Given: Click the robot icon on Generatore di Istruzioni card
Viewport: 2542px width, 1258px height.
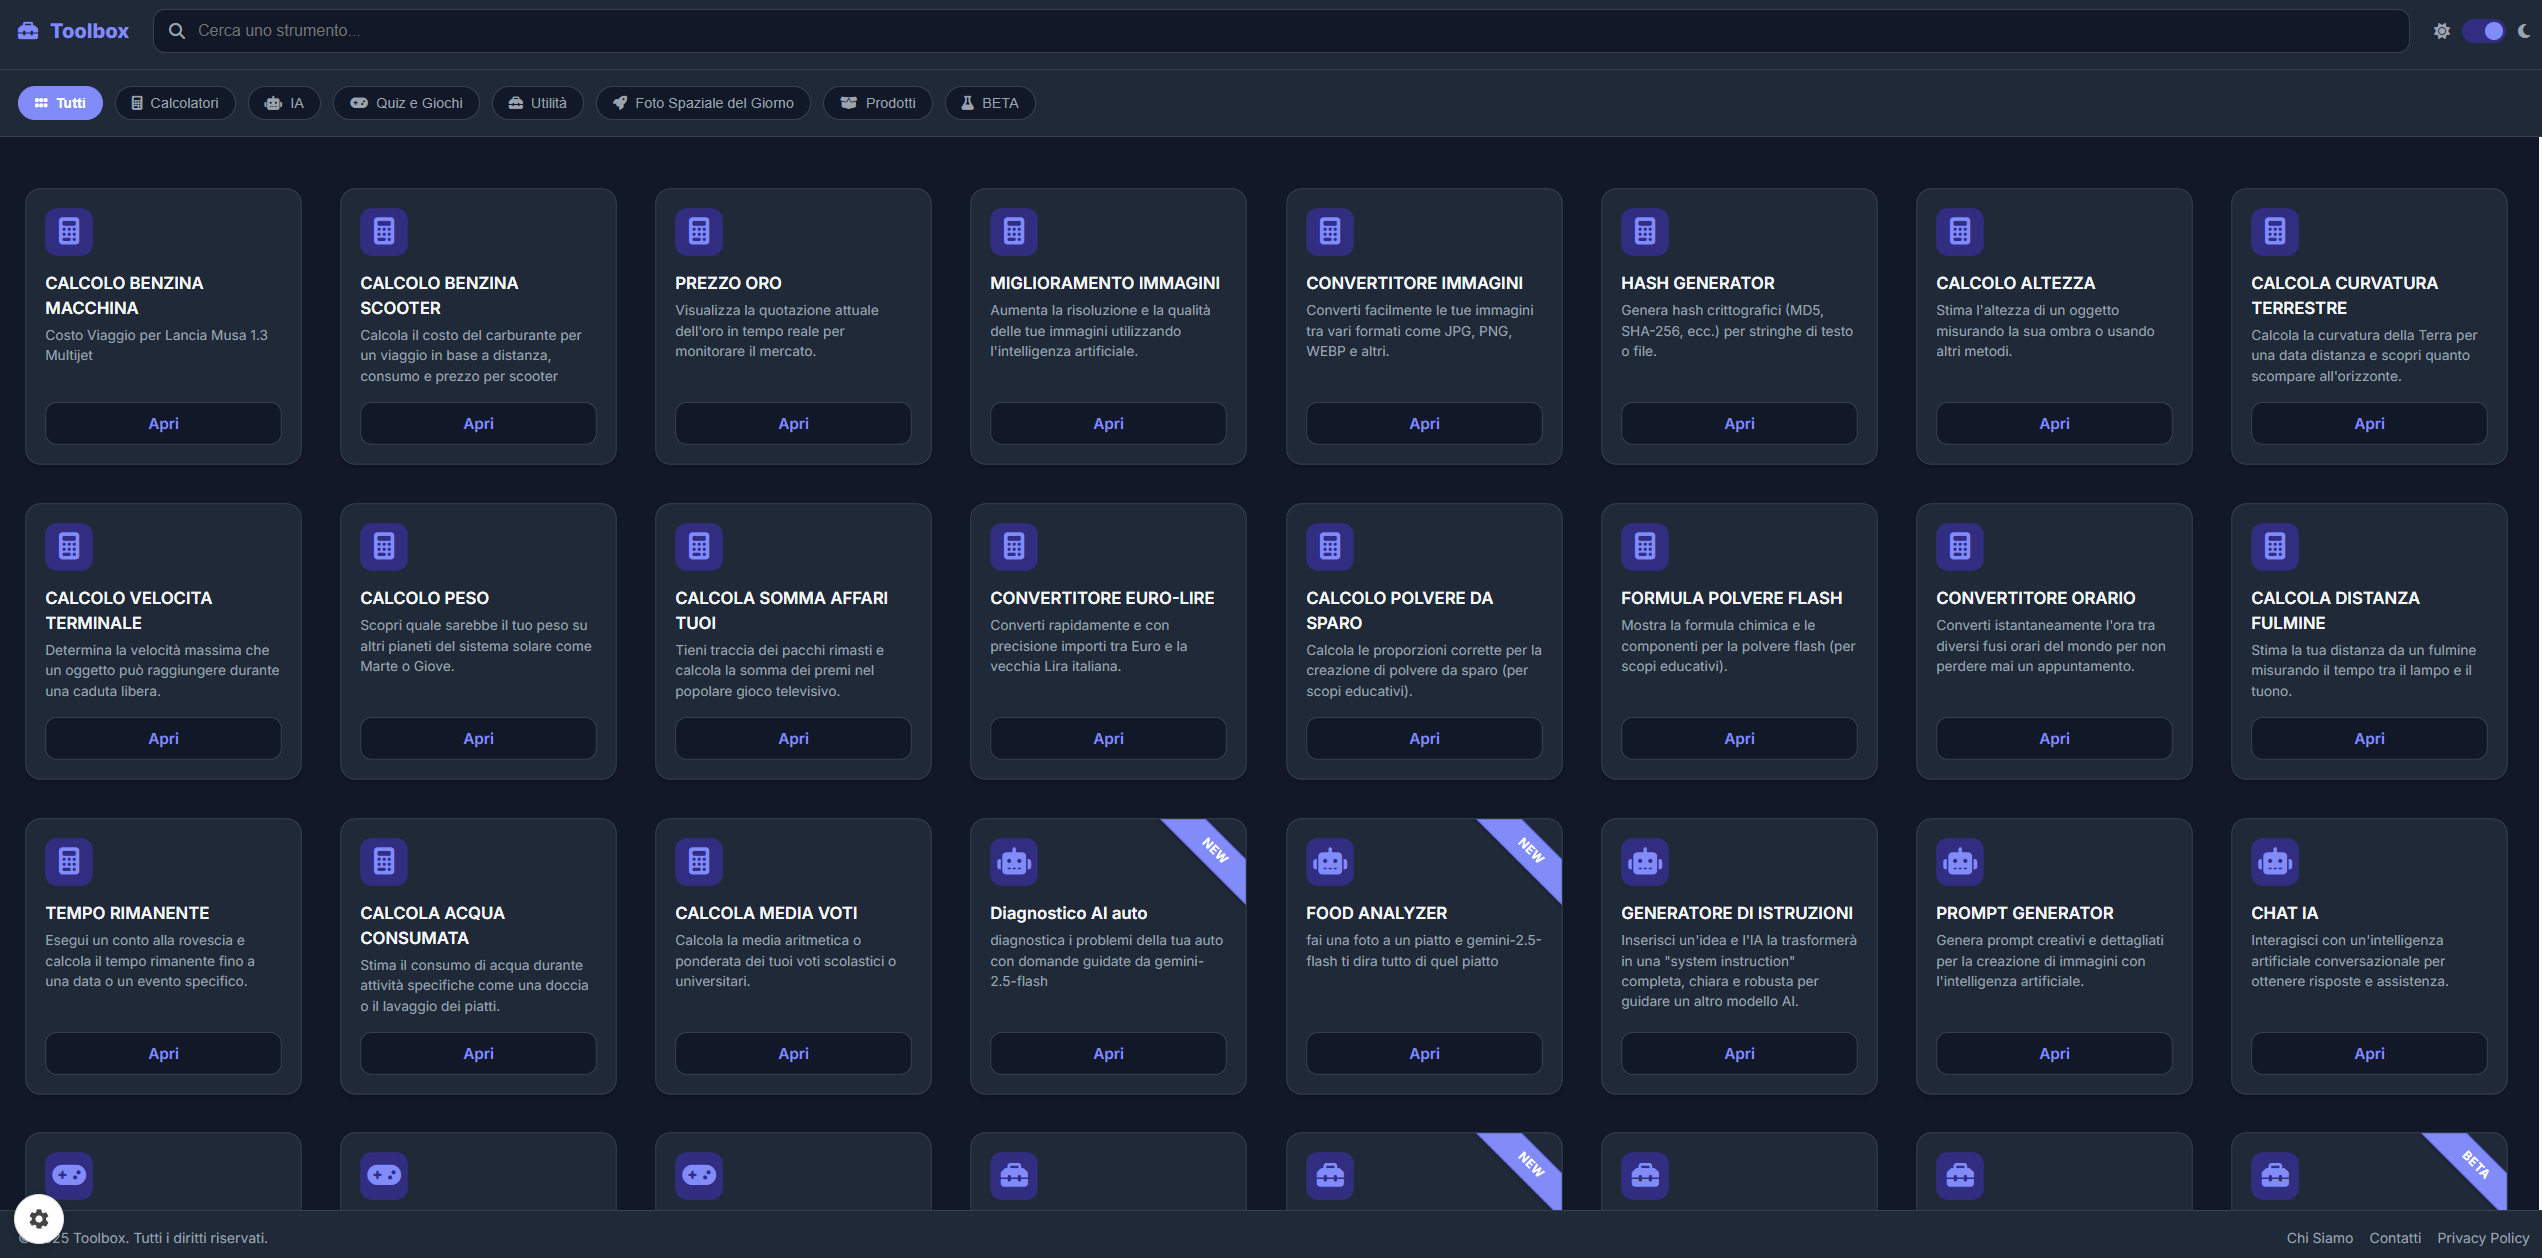Looking at the screenshot, I should (x=1645, y=861).
